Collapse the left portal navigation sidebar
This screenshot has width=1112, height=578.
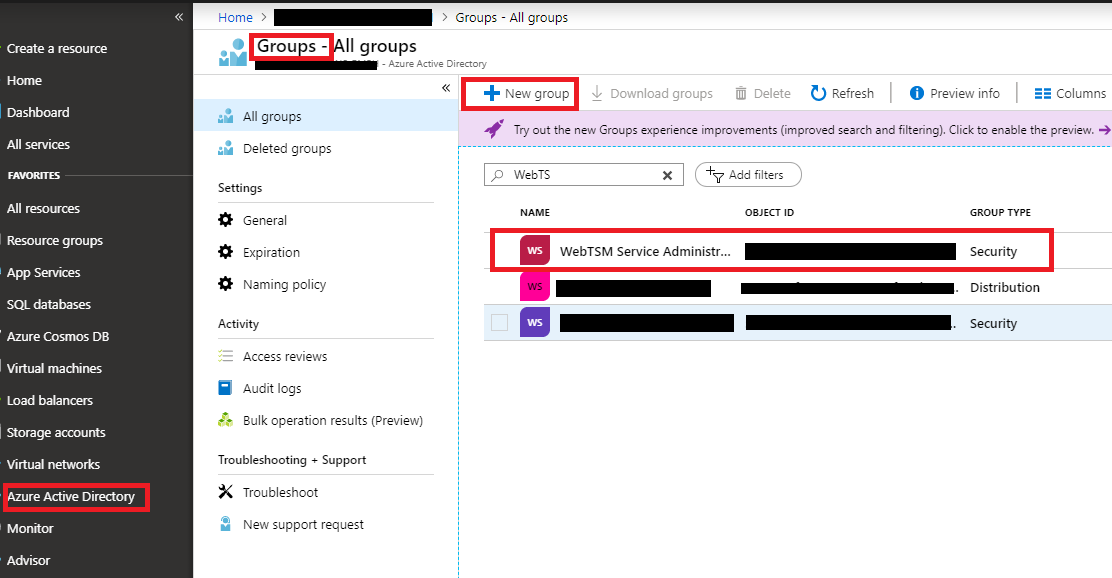(178, 17)
